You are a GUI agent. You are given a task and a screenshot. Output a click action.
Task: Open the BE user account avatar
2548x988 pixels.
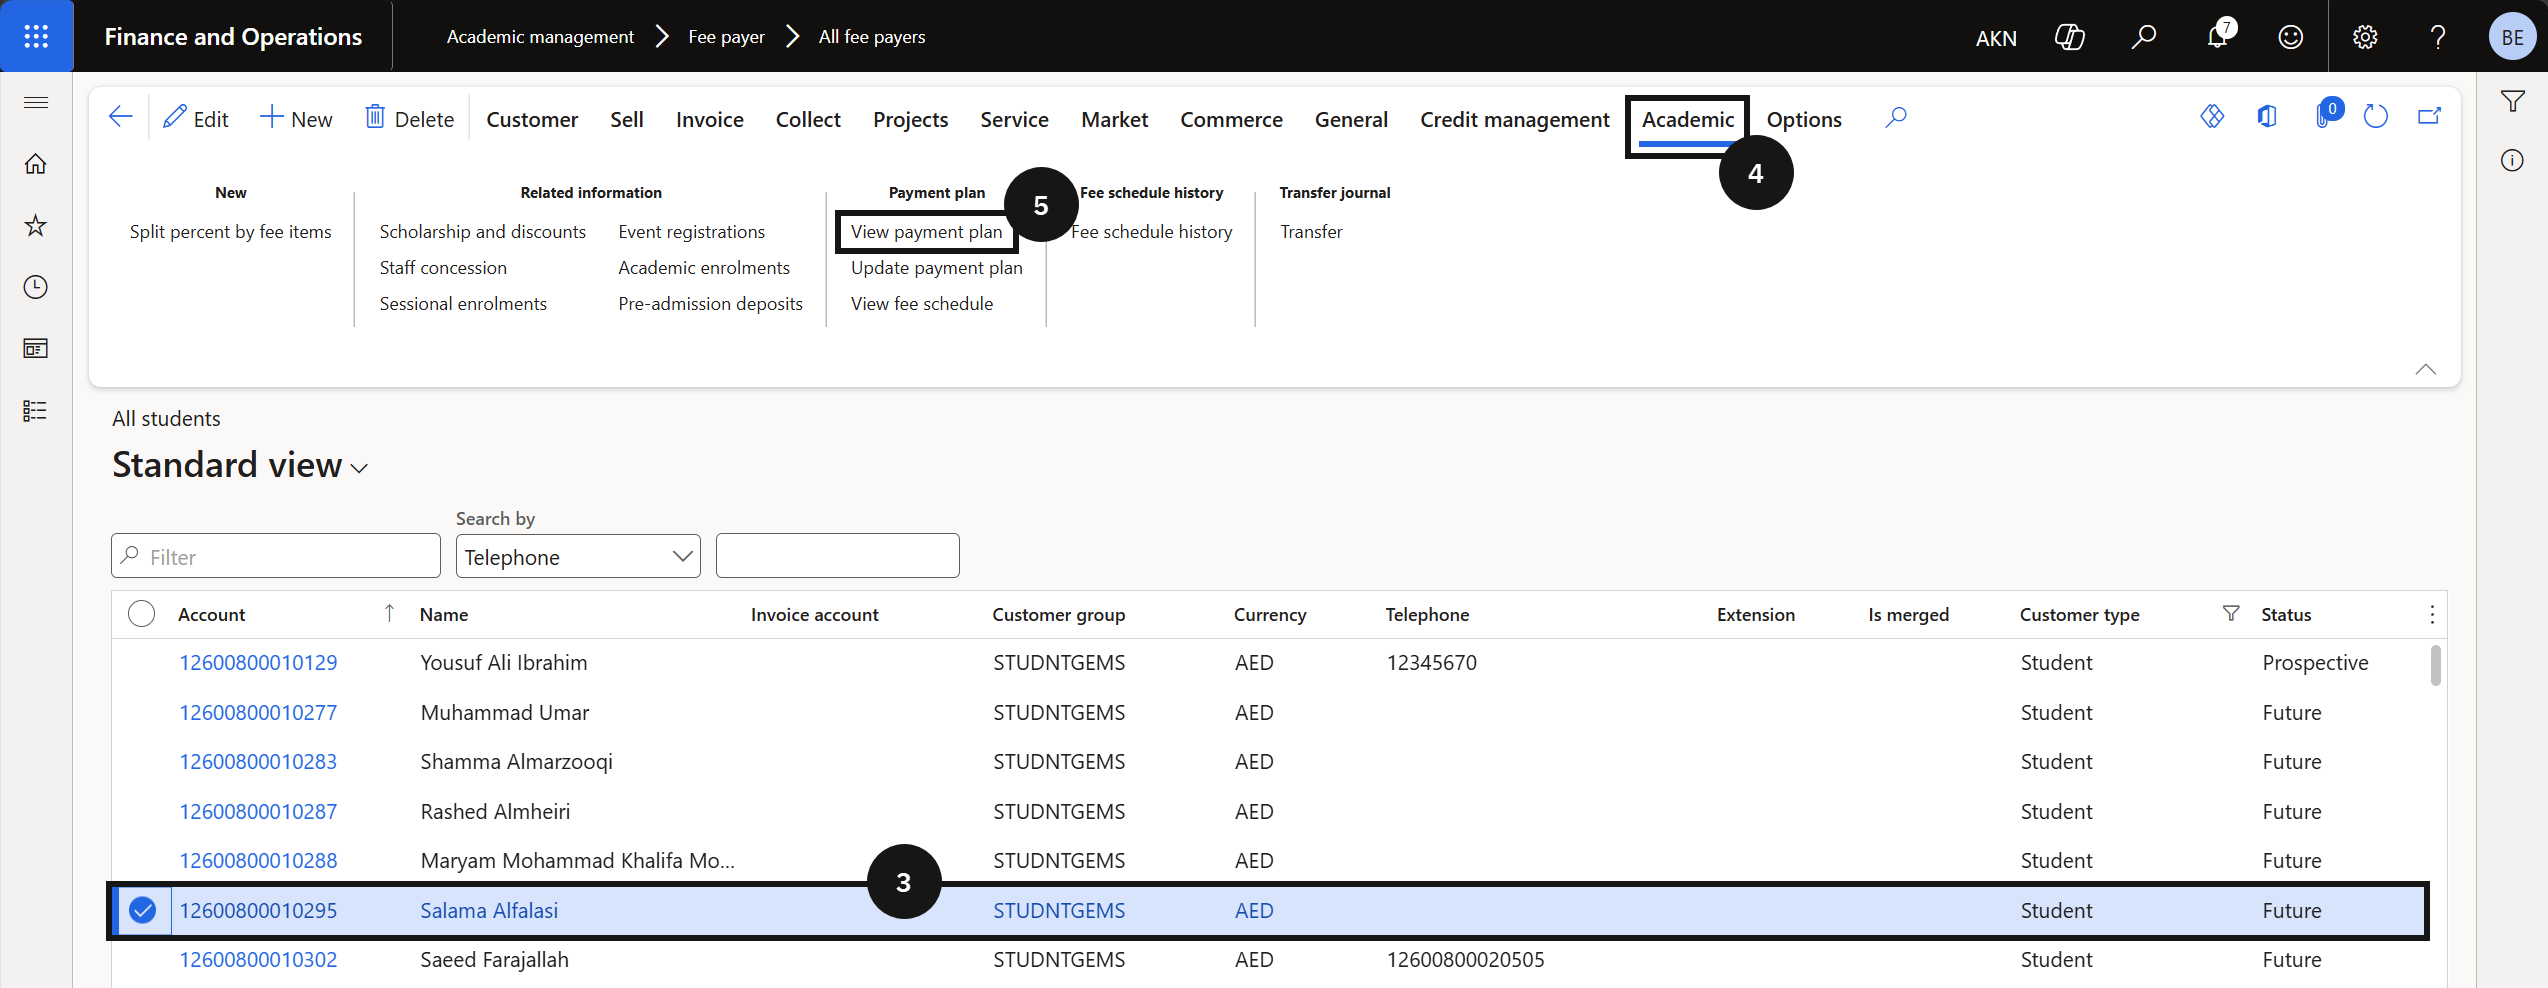(x=2512, y=37)
